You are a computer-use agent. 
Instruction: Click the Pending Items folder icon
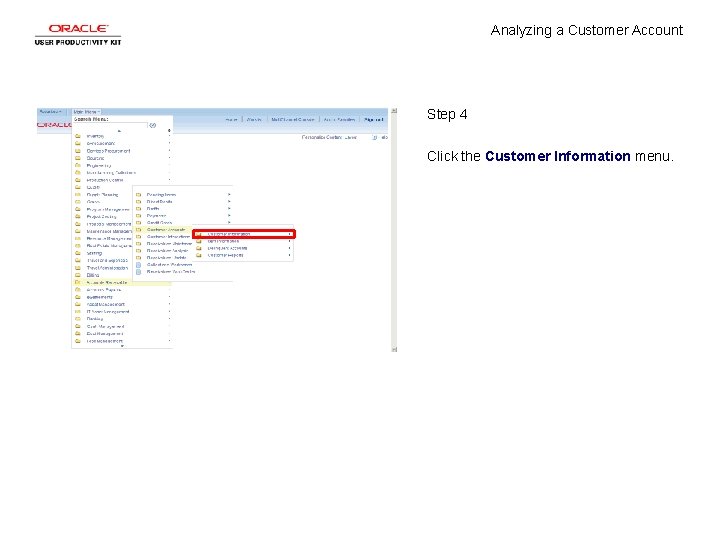point(139,195)
